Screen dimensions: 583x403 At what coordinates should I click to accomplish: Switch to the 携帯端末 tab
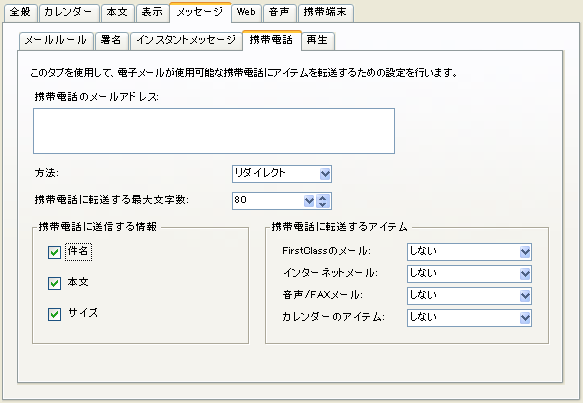[325, 13]
